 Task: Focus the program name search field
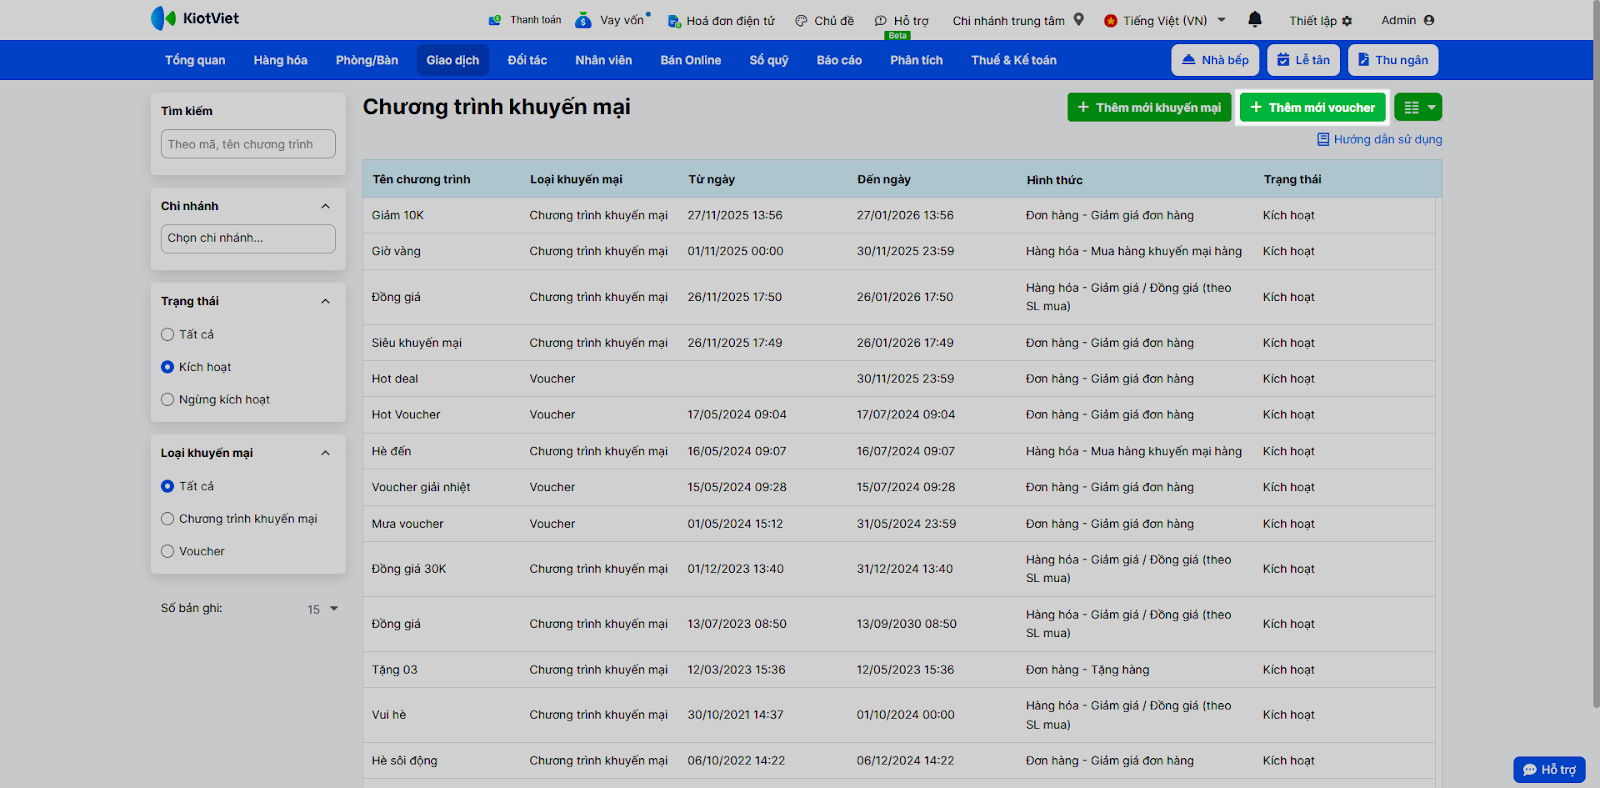(x=248, y=144)
